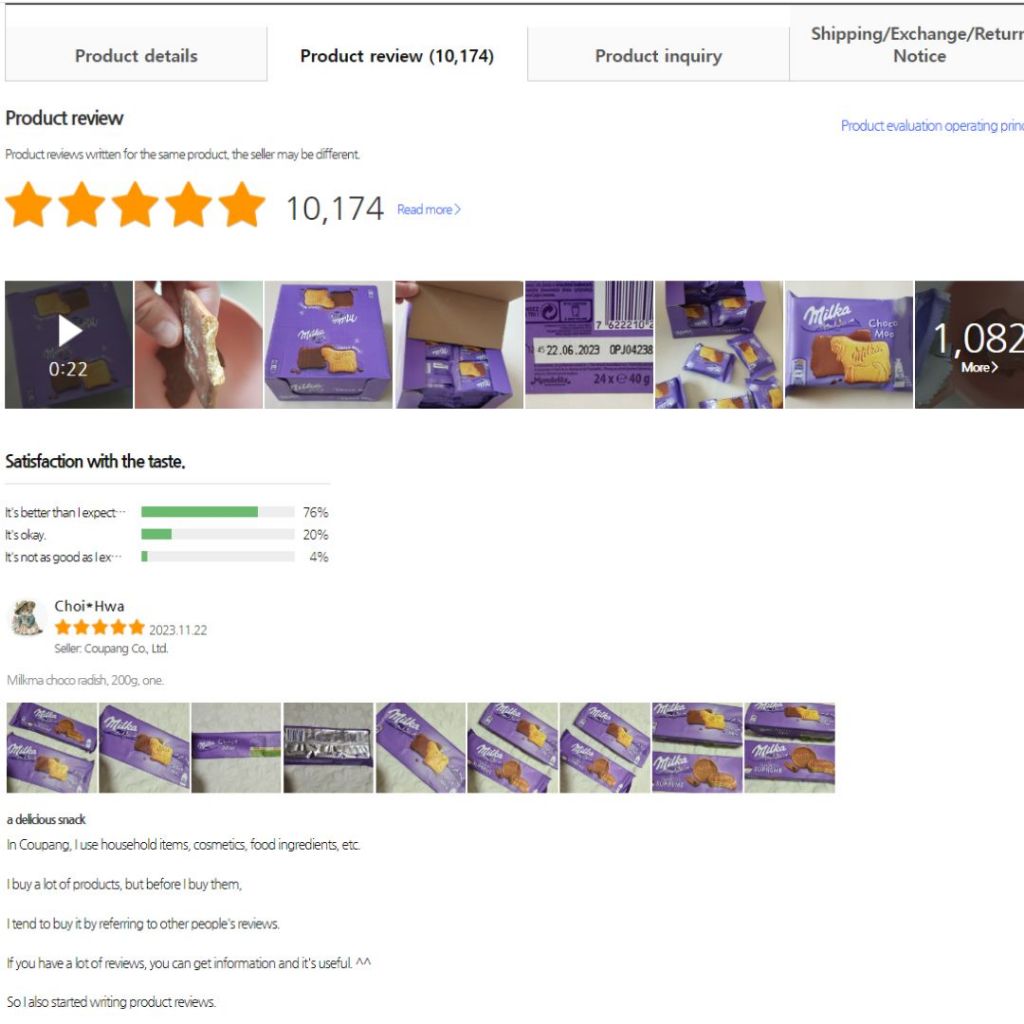Play the 0:22 review video
The image size is (1024, 1024).
(x=69, y=344)
